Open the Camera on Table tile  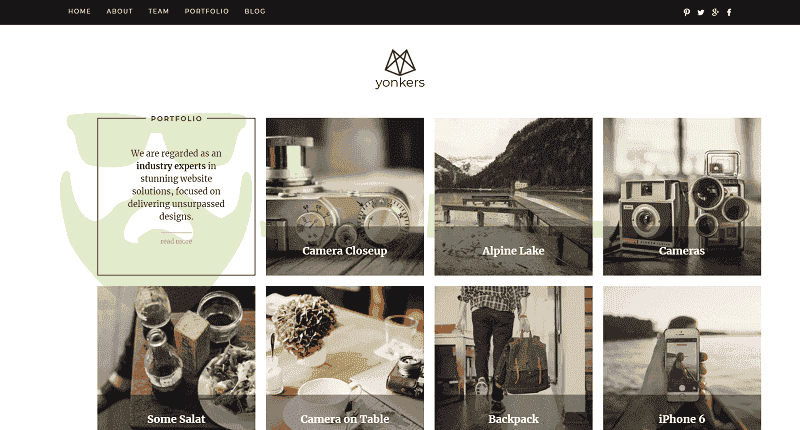pos(345,358)
